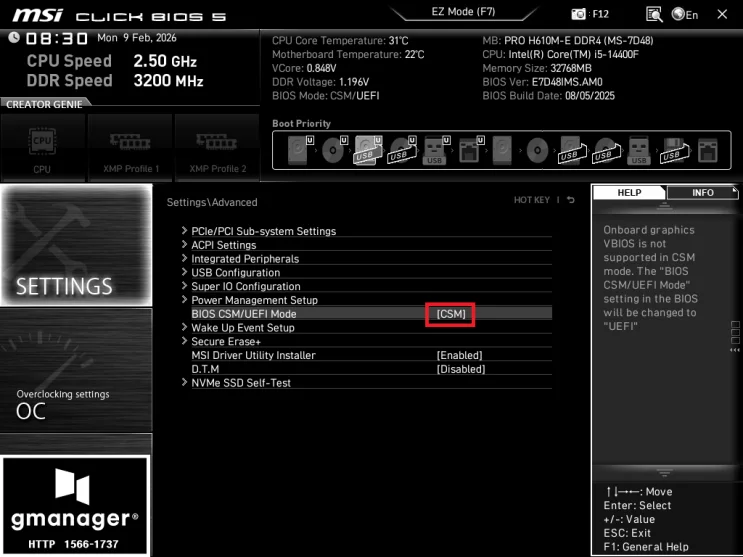Screen dimensions: 743x557
Task: Click the CPU Speed 2.50 GHz value
Action: click(x=165, y=61)
